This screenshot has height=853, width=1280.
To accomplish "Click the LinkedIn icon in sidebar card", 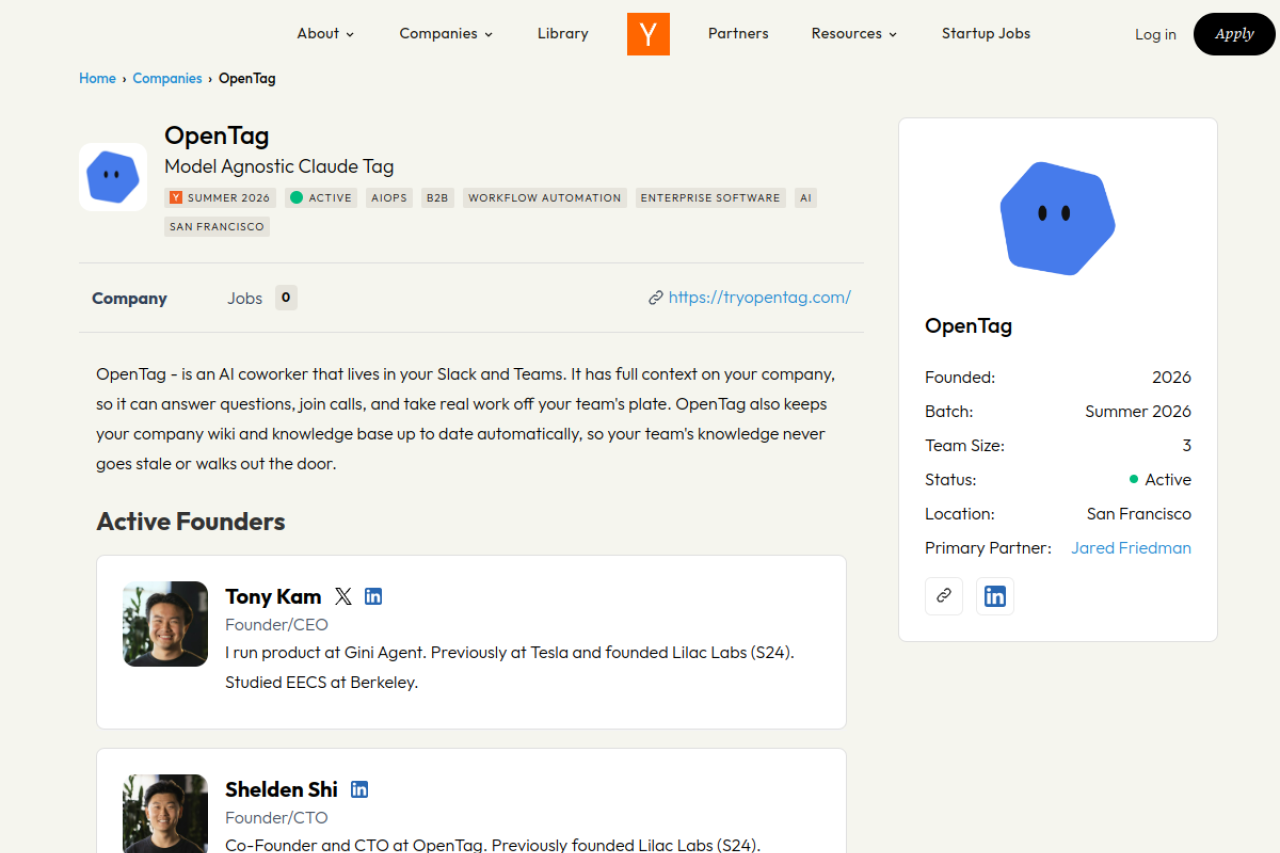I will coord(995,596).
